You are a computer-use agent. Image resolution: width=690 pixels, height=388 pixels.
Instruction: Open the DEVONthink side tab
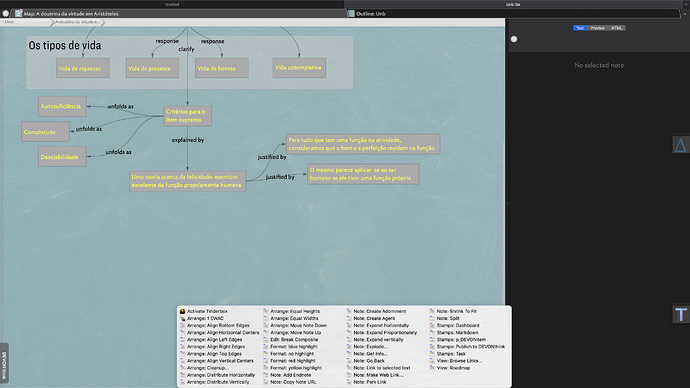coord(4,364)
